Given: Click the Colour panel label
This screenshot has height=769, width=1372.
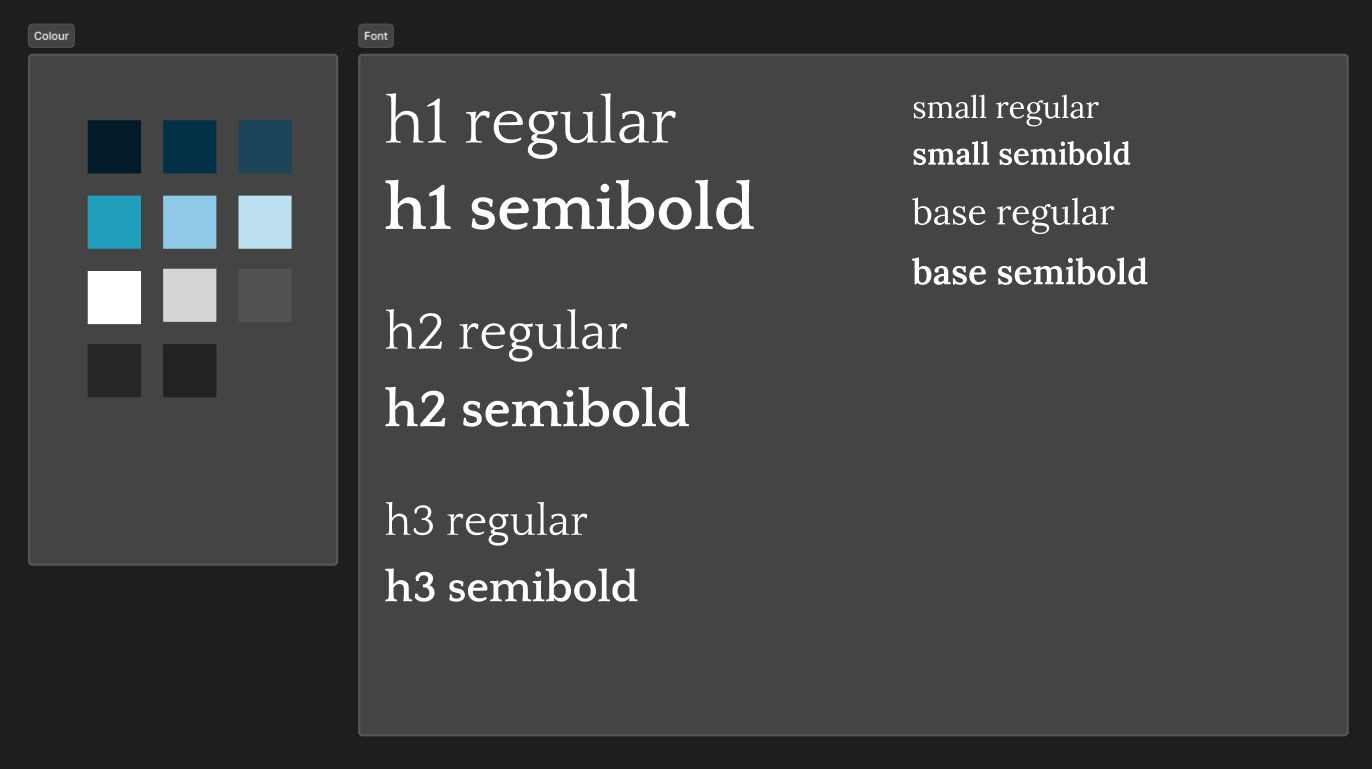Looking at the screenshot, I should [51, 35].
